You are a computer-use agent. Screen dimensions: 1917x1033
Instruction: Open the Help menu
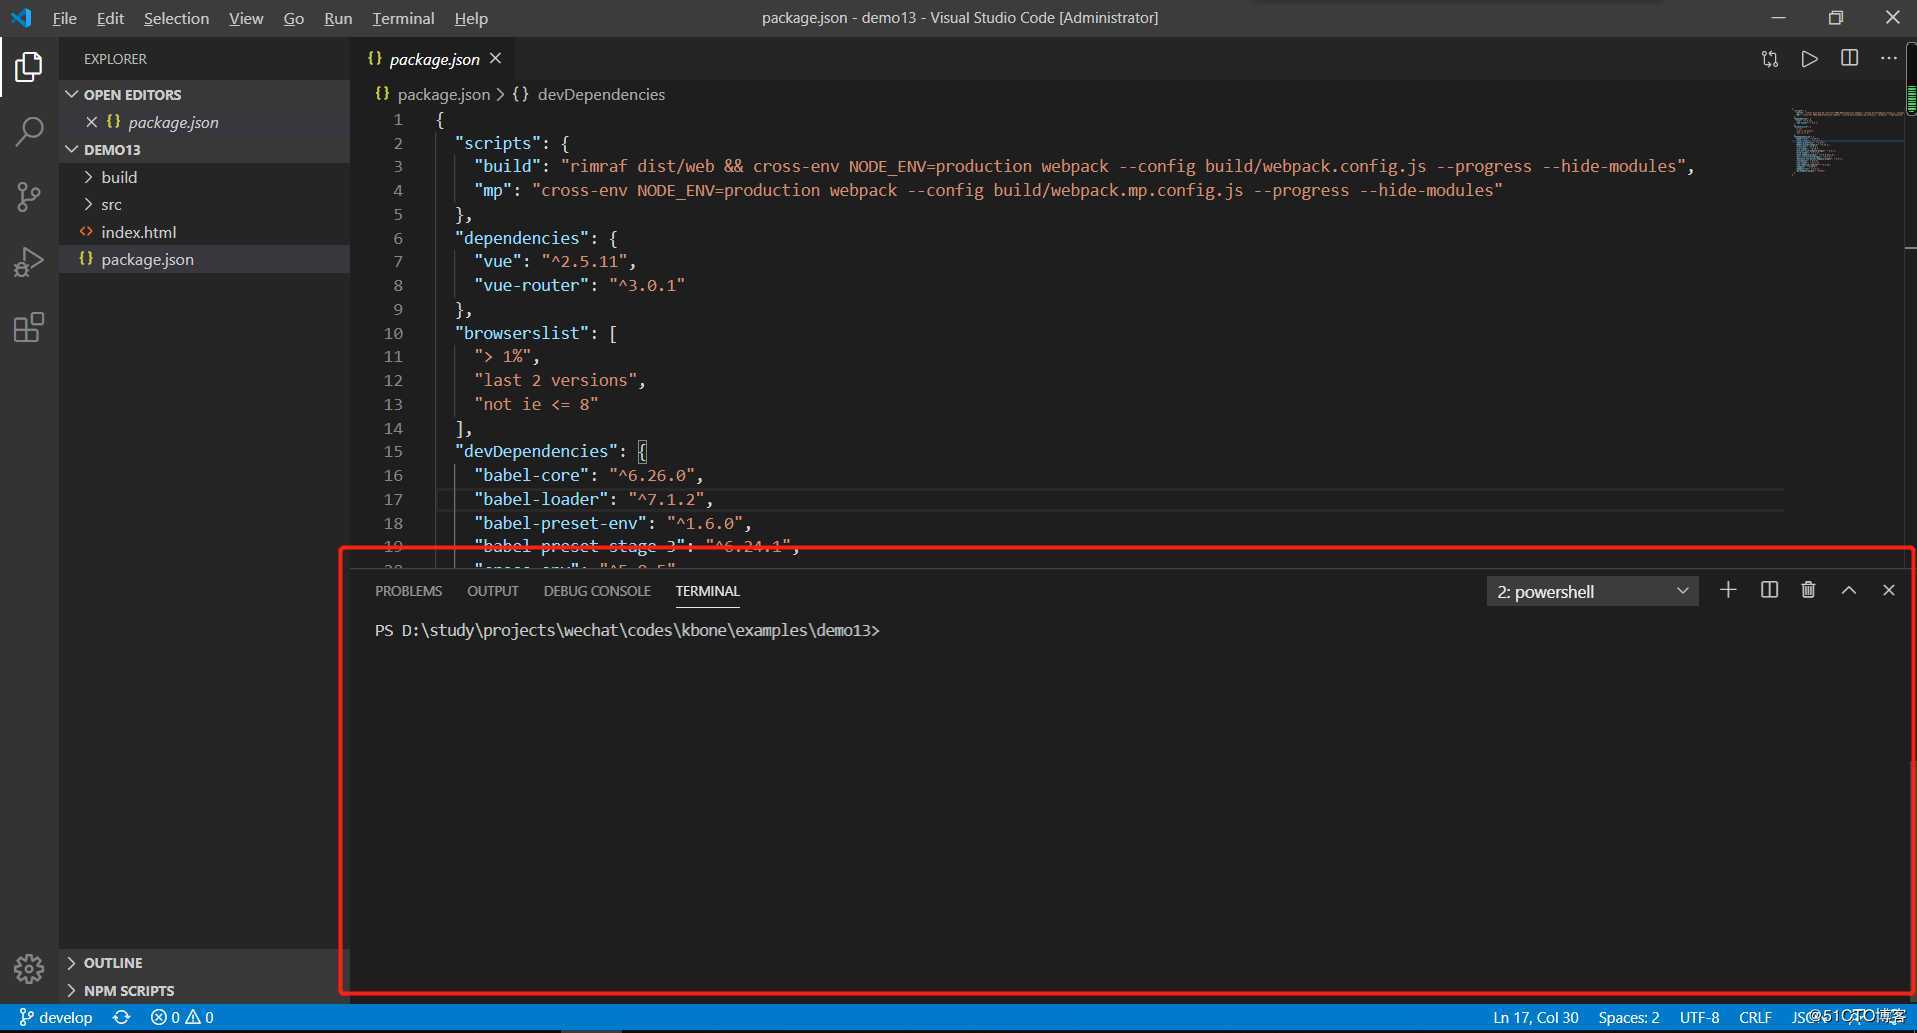pyautogui.click(x=471, y=18)
